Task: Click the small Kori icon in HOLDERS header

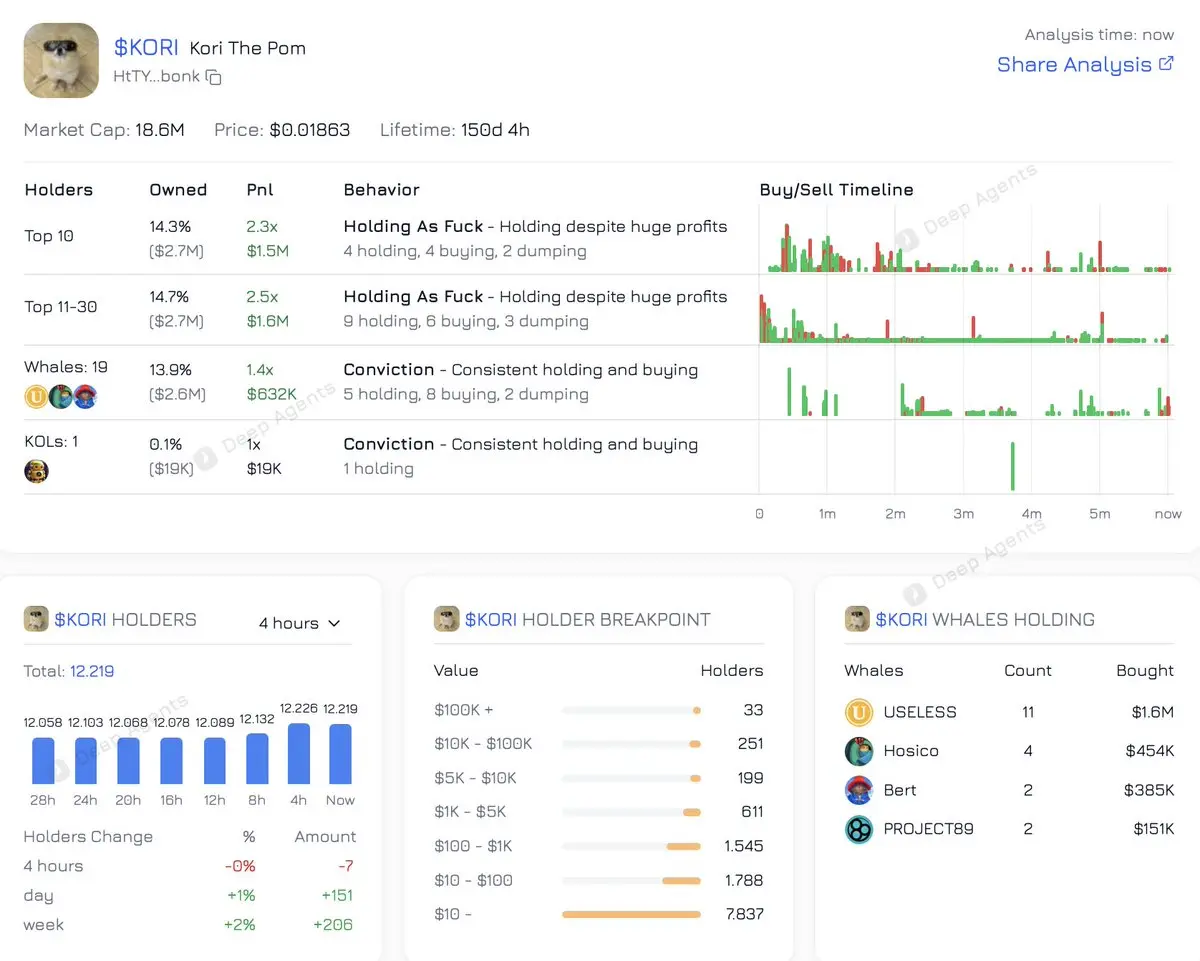Action: coord(36,619)
